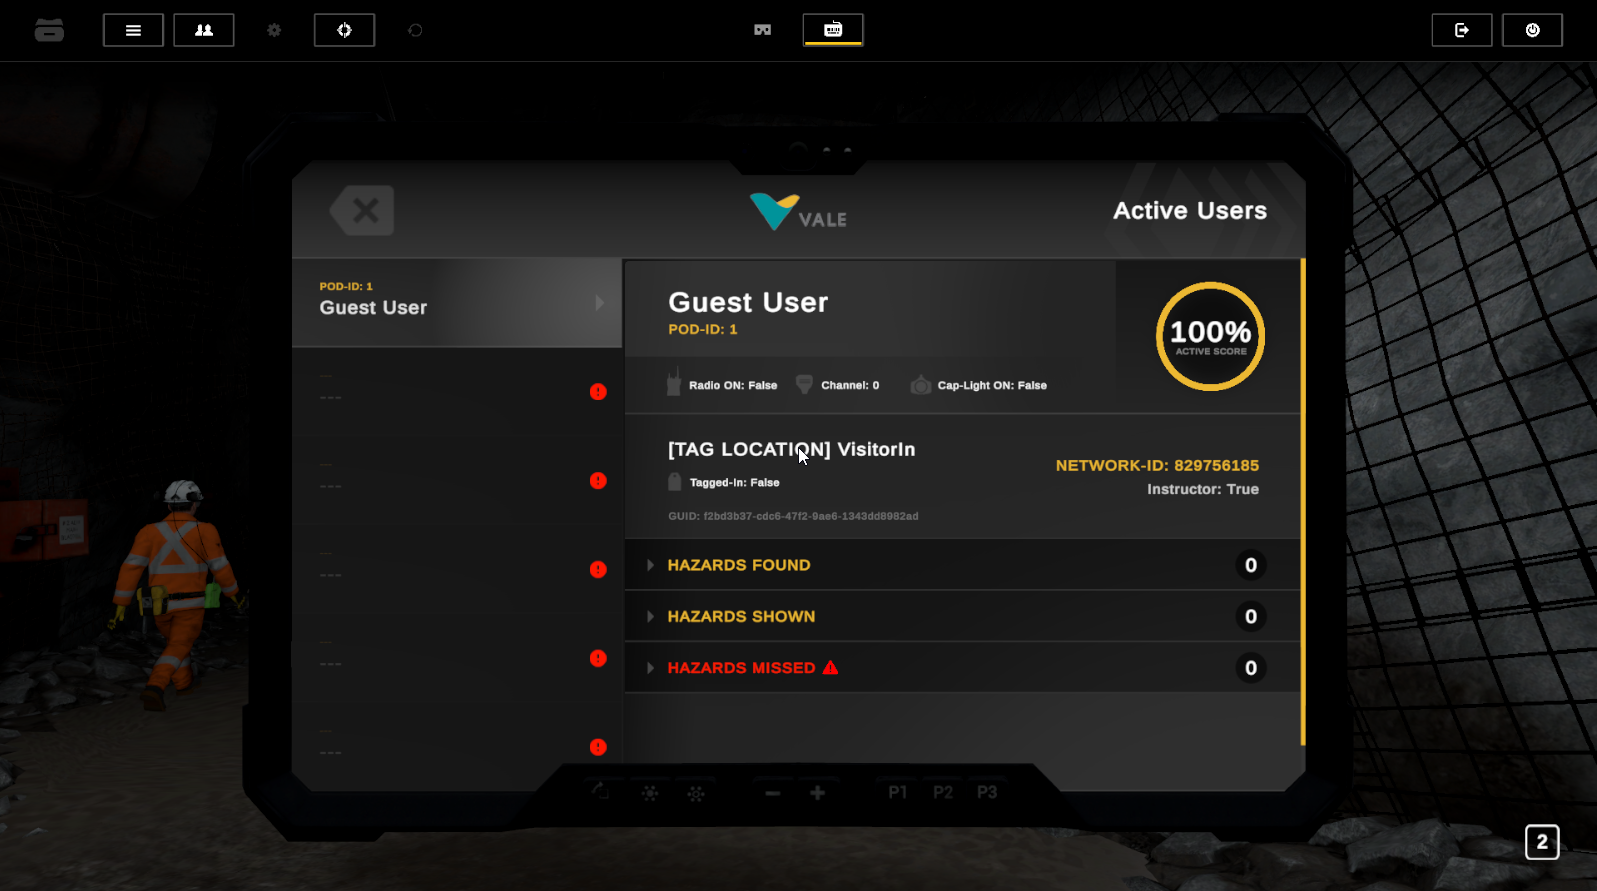Toggle the Tagged-In lock status
The width and height of the screenshot is (1597, 891).
[724, 482]
